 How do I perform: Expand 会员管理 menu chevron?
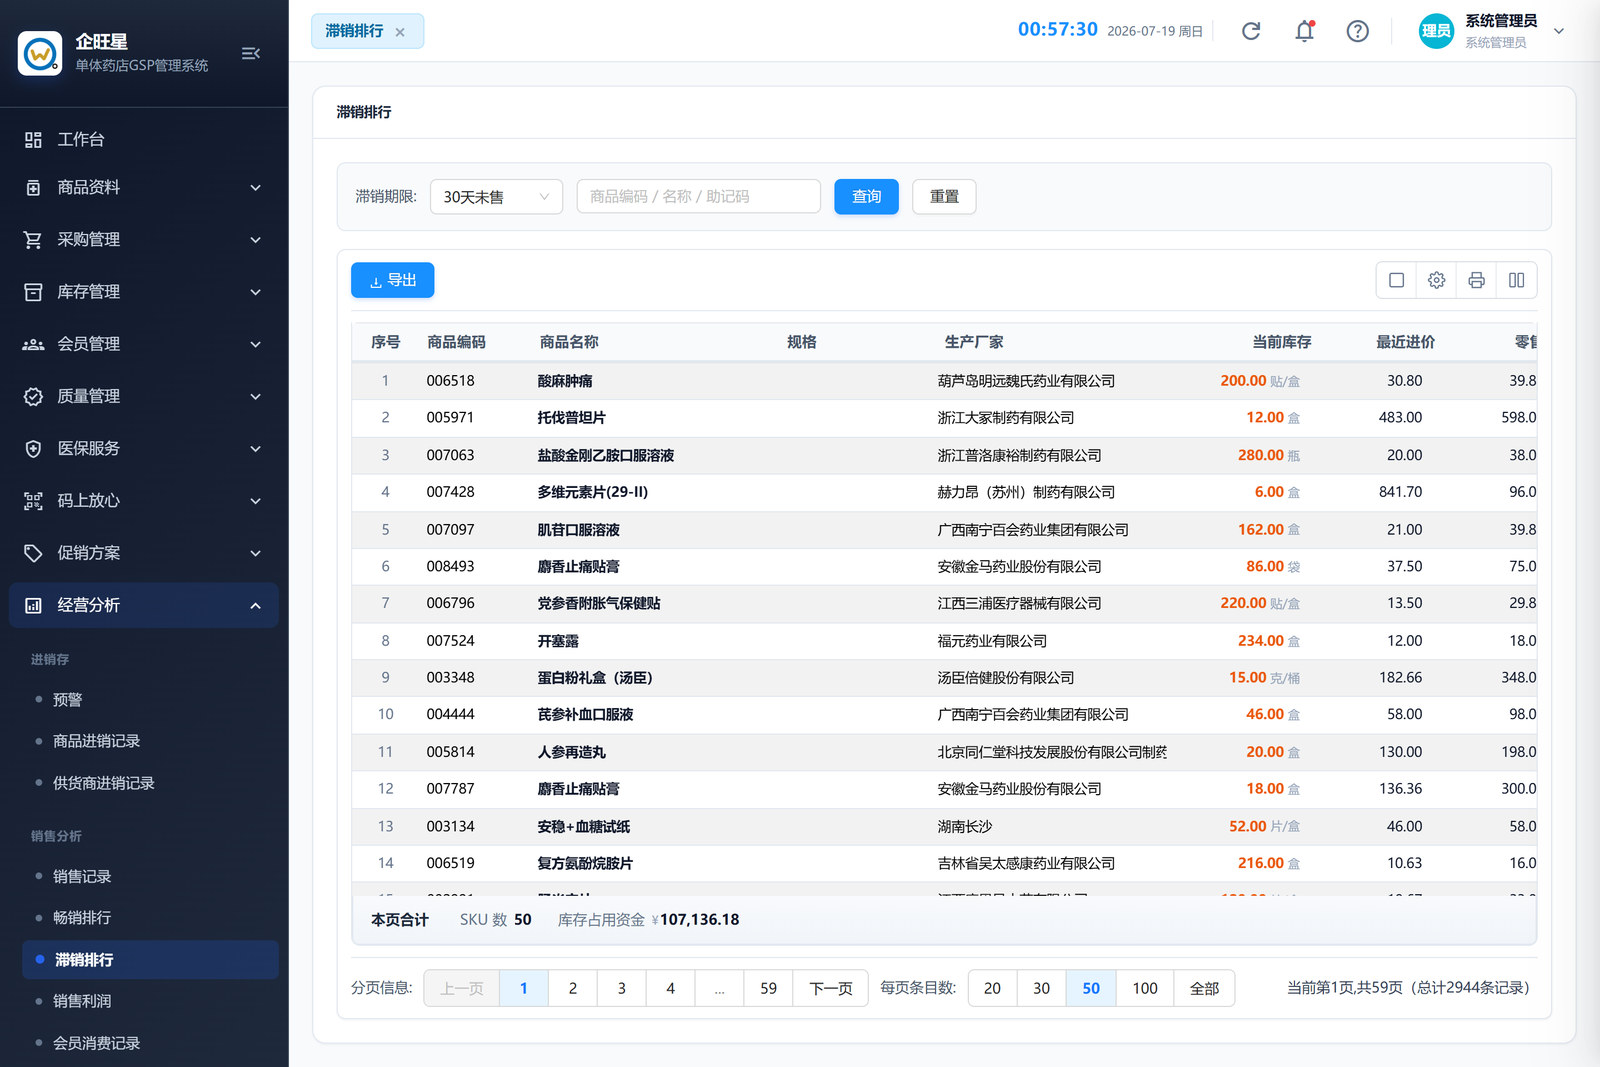coord(256,344)
